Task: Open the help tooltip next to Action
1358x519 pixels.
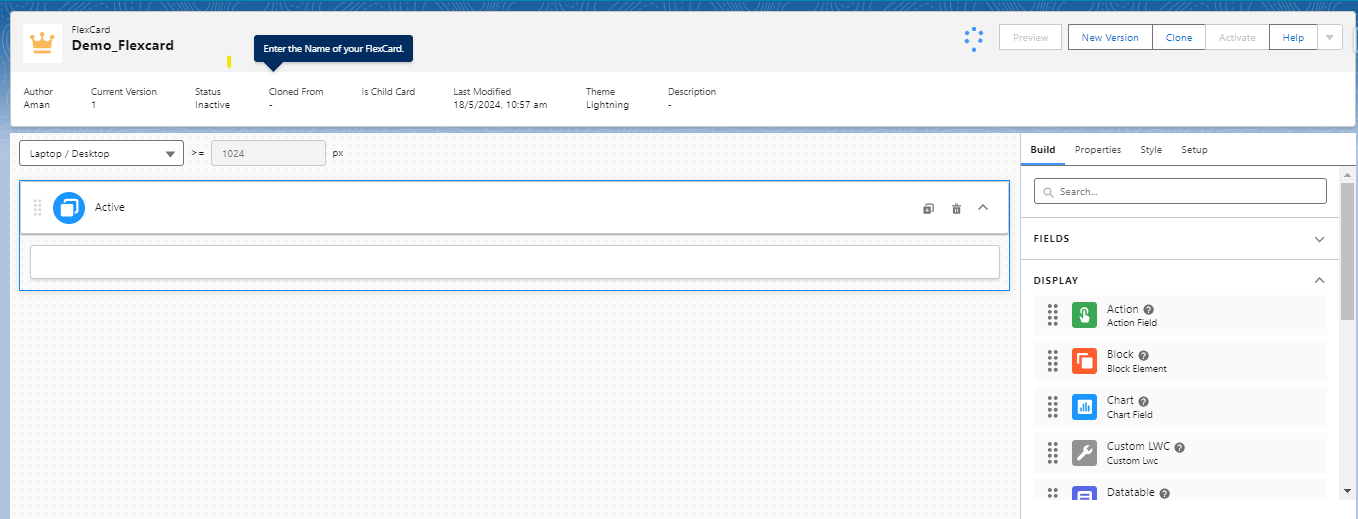Action: pos(1149,310)
